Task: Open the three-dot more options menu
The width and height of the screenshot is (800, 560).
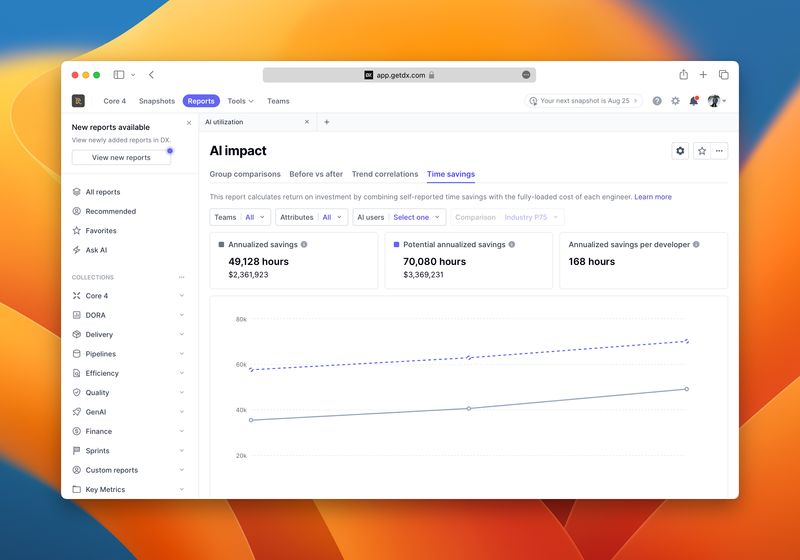Action: point(720,151)
